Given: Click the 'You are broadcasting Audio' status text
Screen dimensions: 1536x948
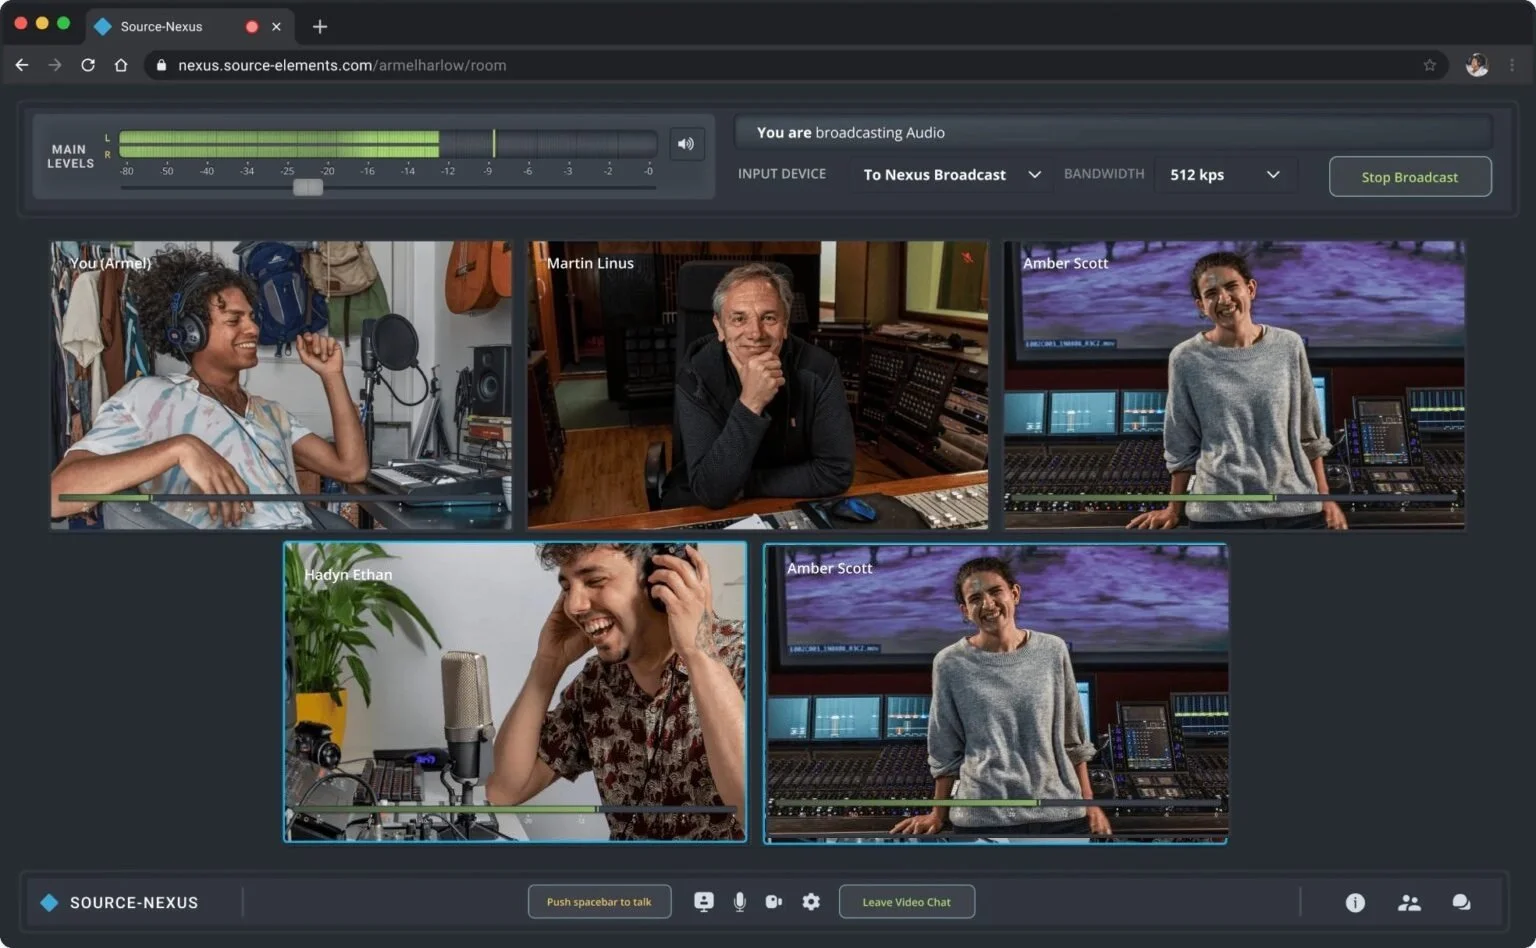Looking at the screenshot, I should (851, 132).
